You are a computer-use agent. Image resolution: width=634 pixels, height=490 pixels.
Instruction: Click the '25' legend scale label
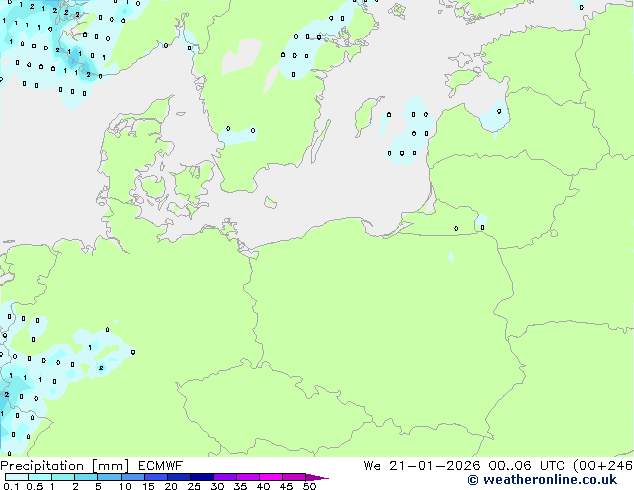[x=194, y=486]
